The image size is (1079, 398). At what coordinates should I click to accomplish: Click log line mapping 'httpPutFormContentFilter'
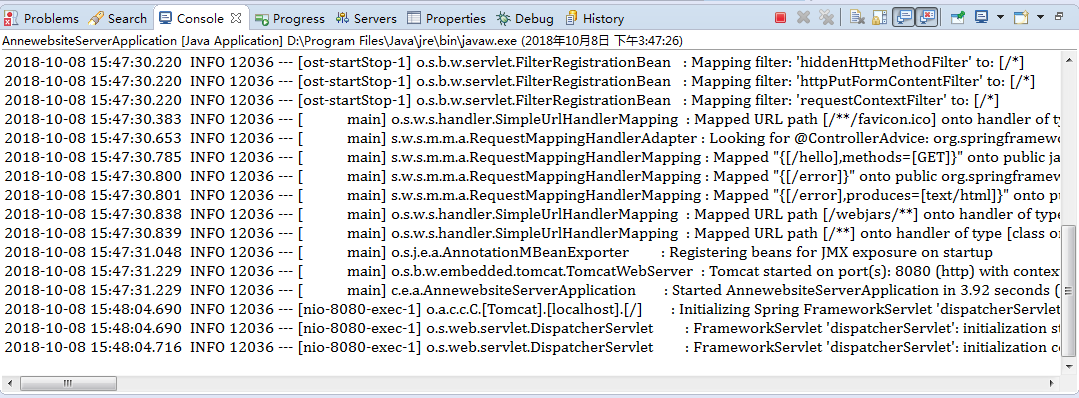pos(520,81)
